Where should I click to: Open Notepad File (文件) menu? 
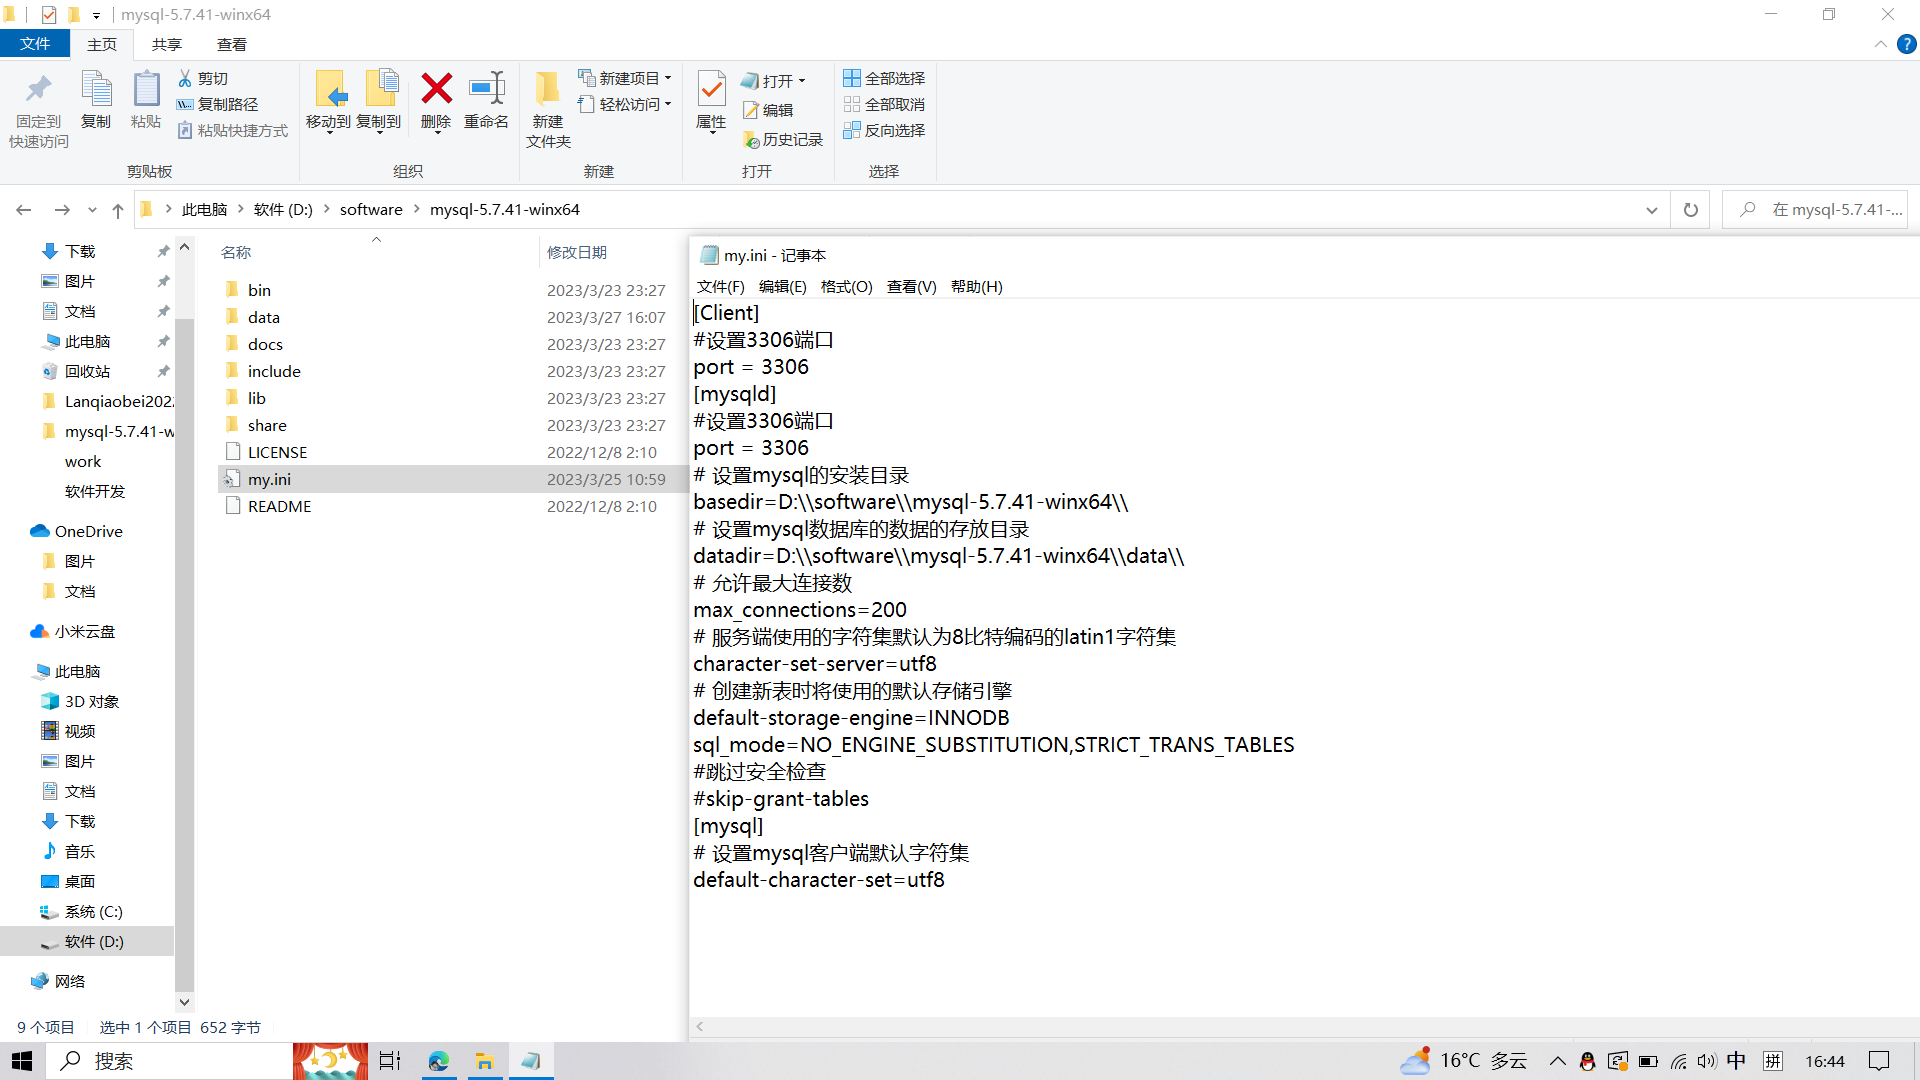[720, 287]
